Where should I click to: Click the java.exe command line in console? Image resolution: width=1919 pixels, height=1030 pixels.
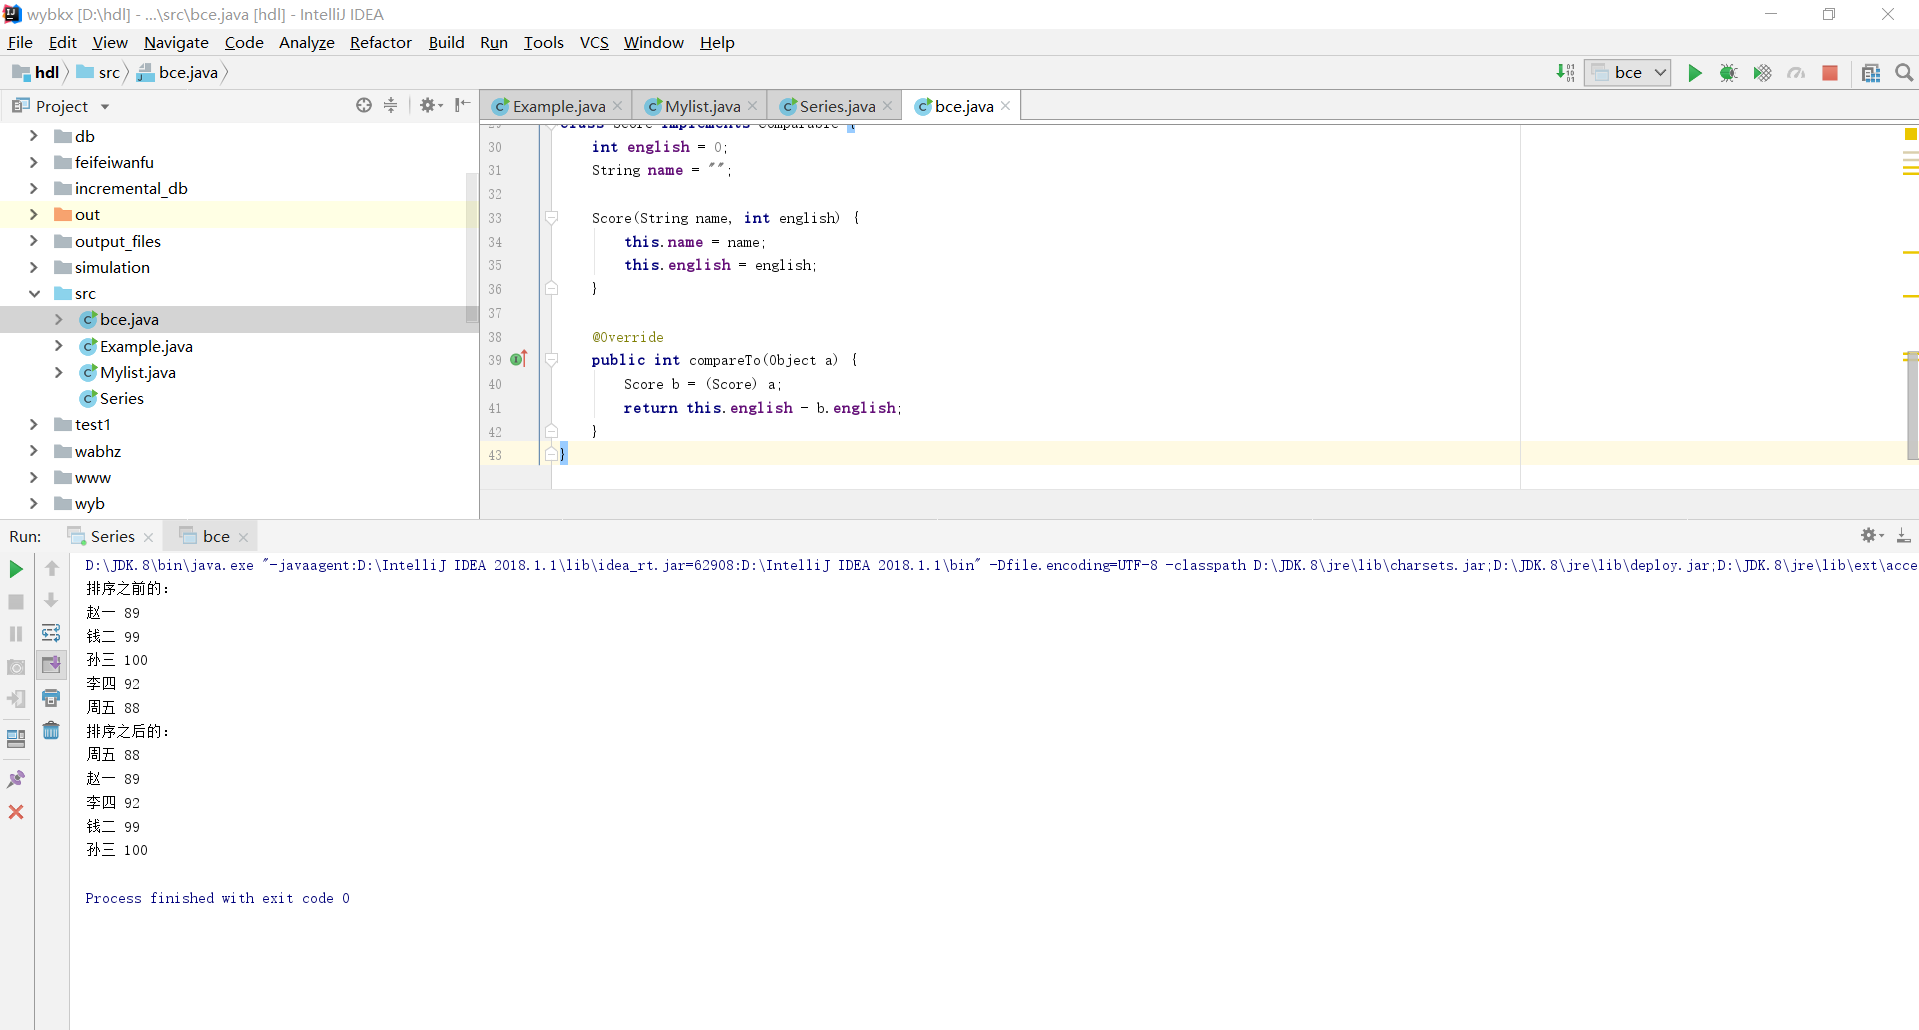(x=1001, y=565)
